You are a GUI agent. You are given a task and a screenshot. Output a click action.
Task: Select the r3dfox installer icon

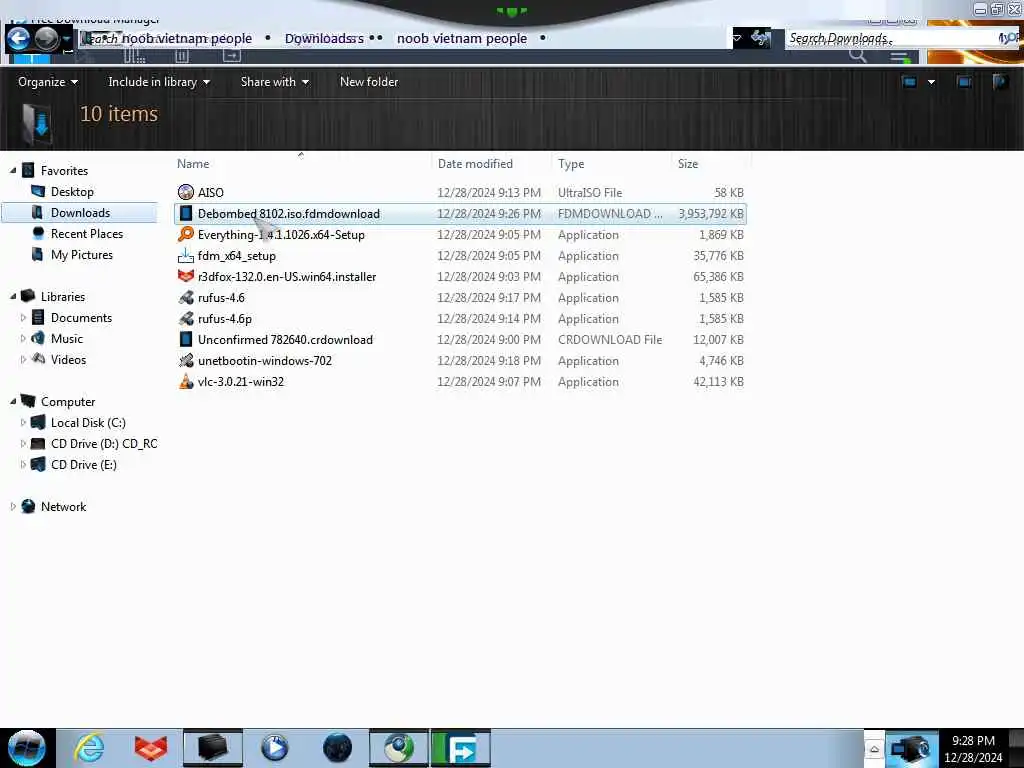click(186, 276)
